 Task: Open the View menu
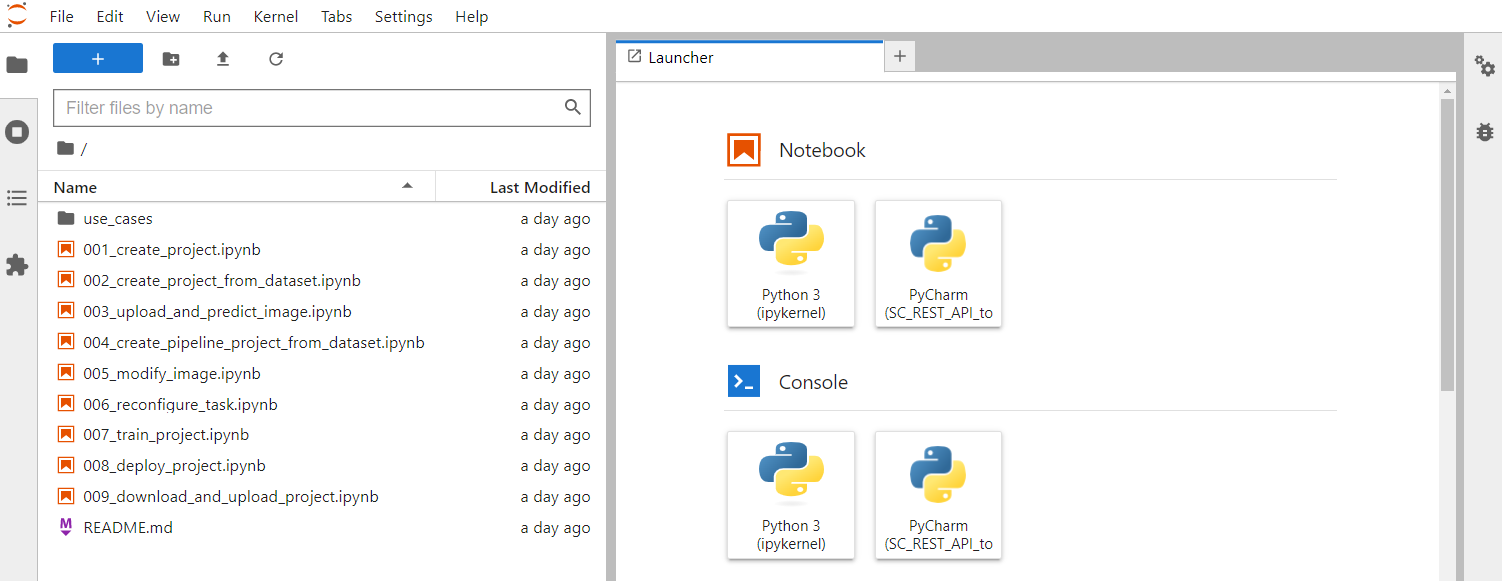tap(163, 17)
